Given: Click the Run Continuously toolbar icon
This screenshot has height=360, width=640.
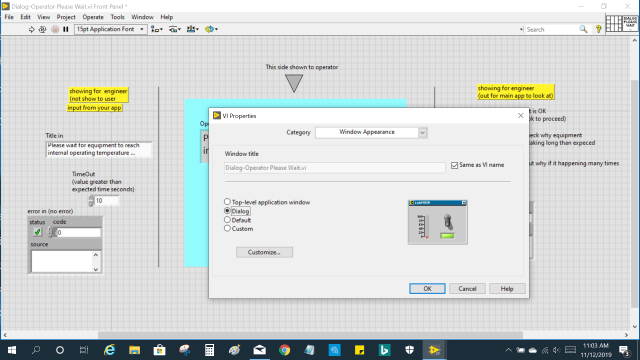Looking at the screenshot, I should (x=42, y=29).
